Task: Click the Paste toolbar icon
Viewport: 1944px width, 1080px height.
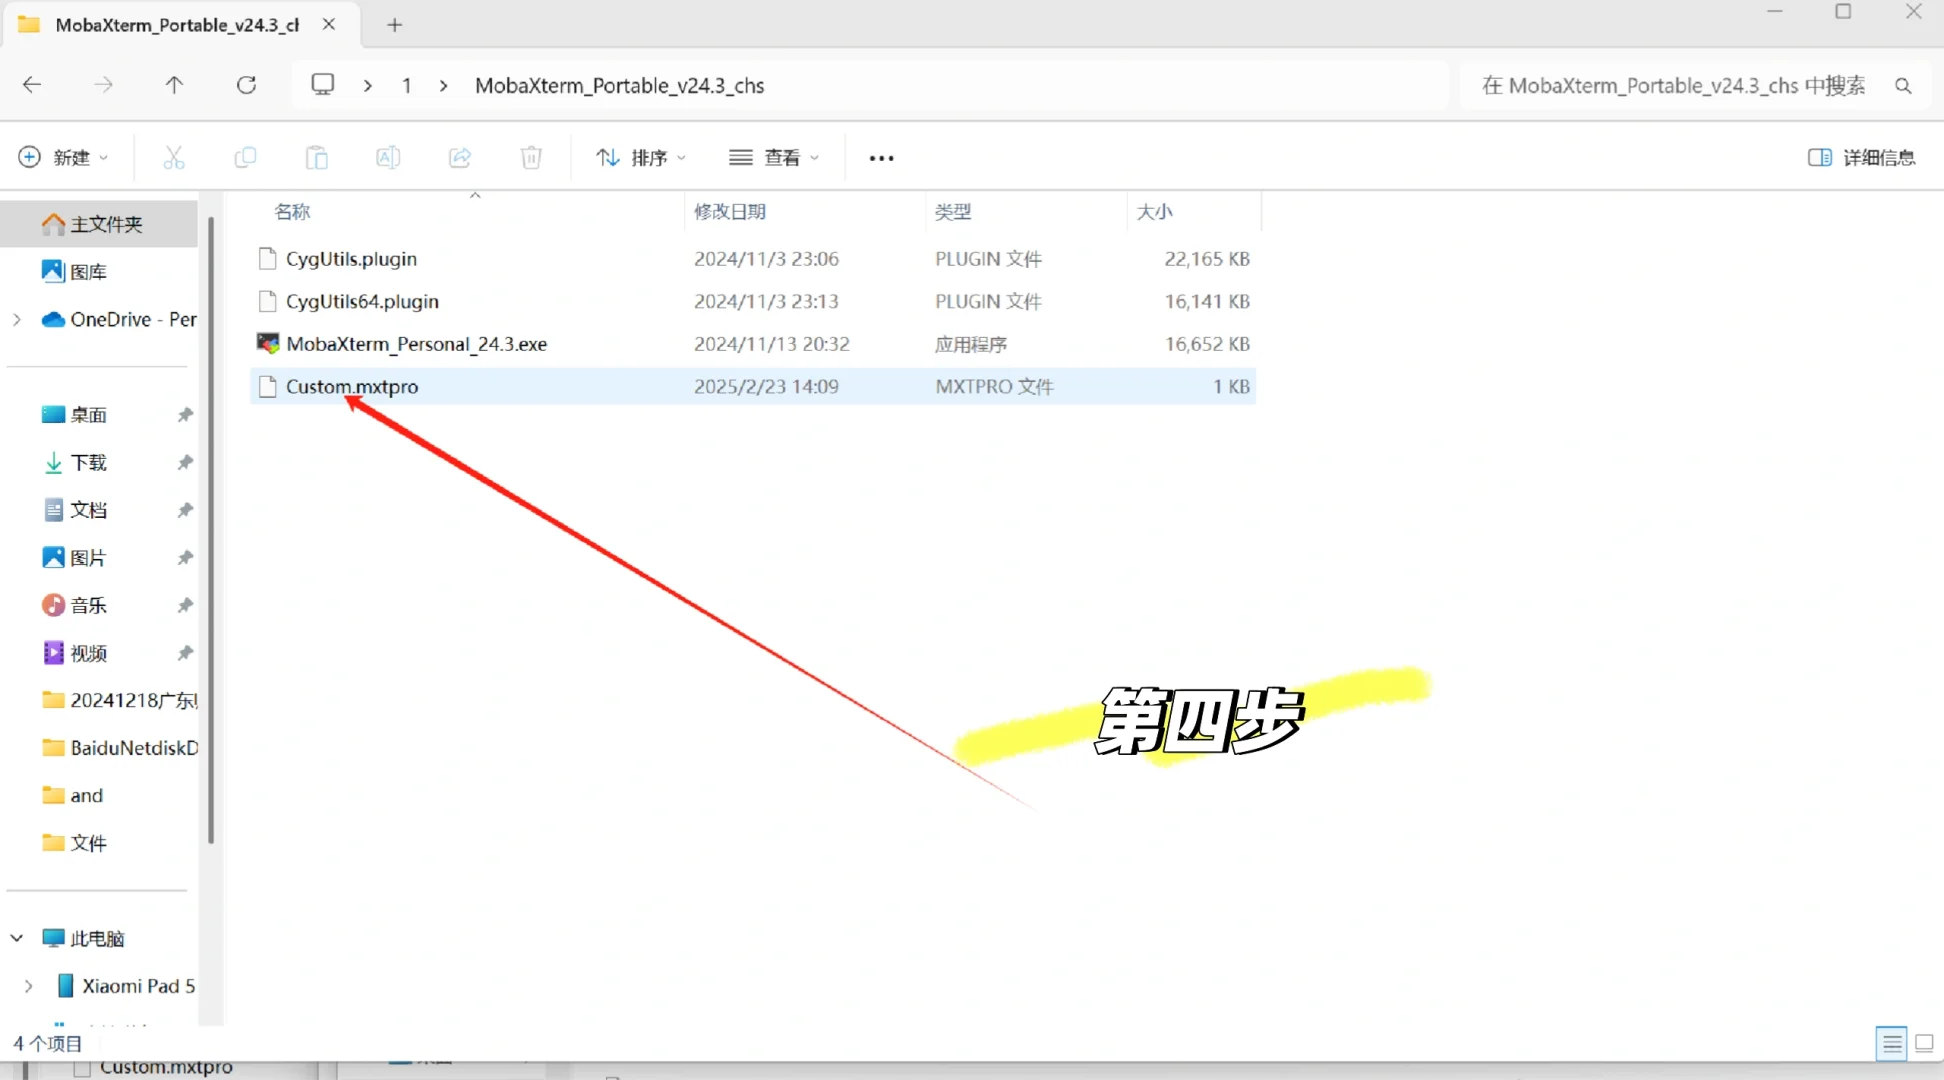Action: (x=316, y=157)
